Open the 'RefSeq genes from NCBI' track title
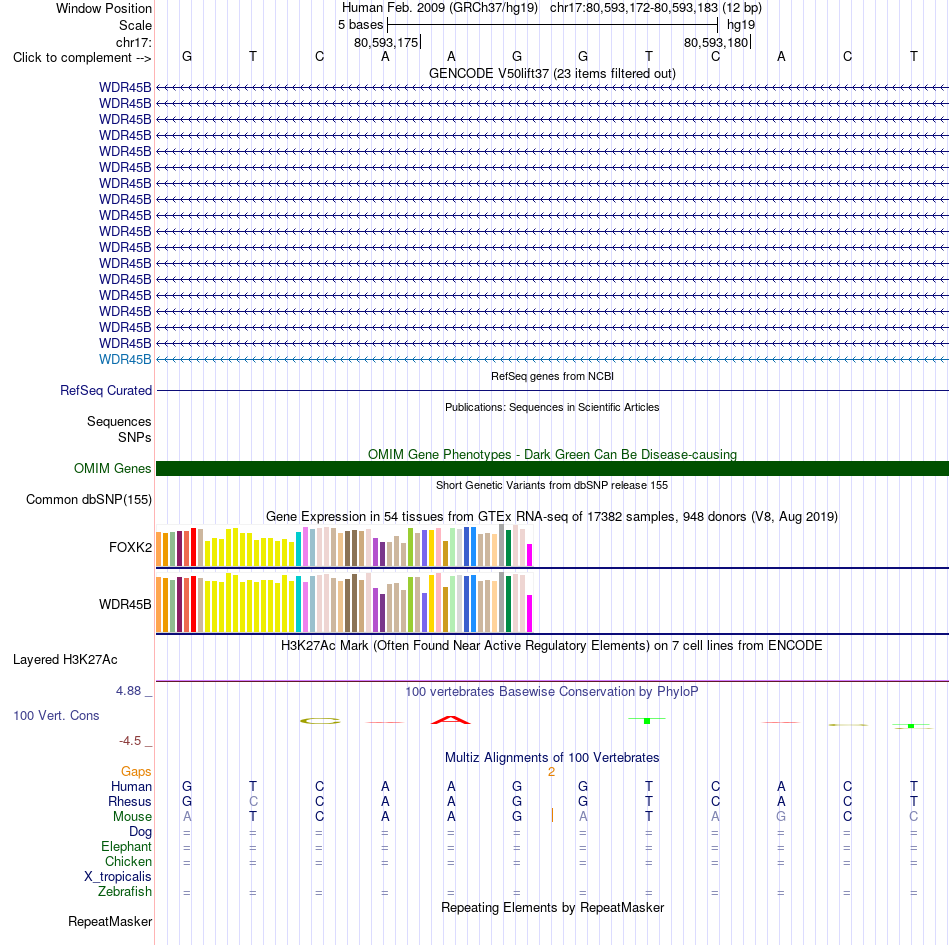Viewport: 950px width, 945px height. [x=552, y=376]
